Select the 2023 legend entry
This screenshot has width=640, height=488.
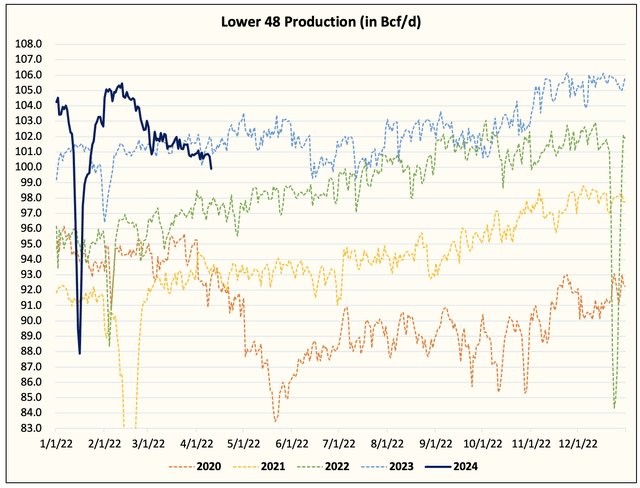pos(387,466)
